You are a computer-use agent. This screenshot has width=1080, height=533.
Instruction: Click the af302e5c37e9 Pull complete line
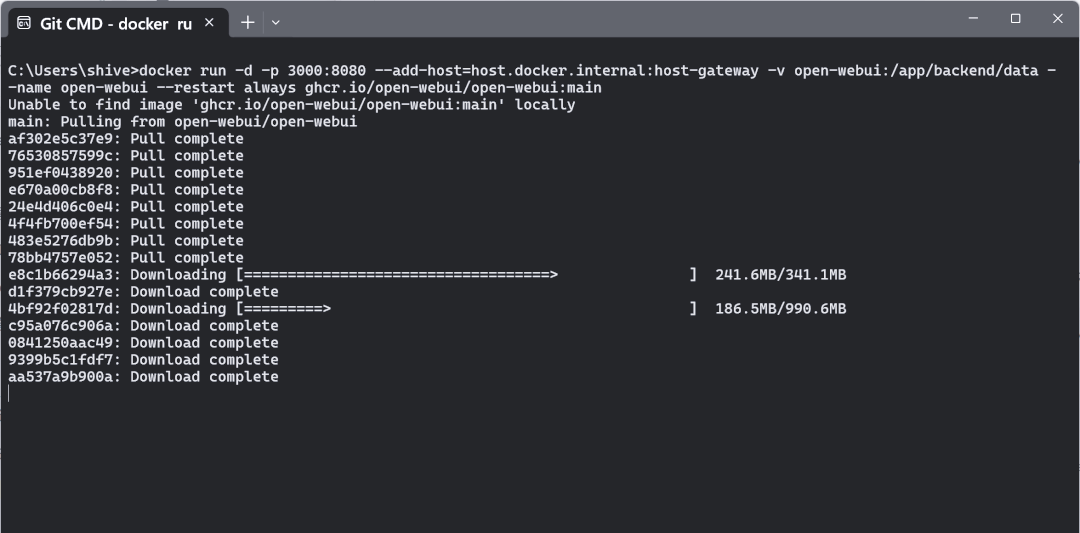(126, 139)
